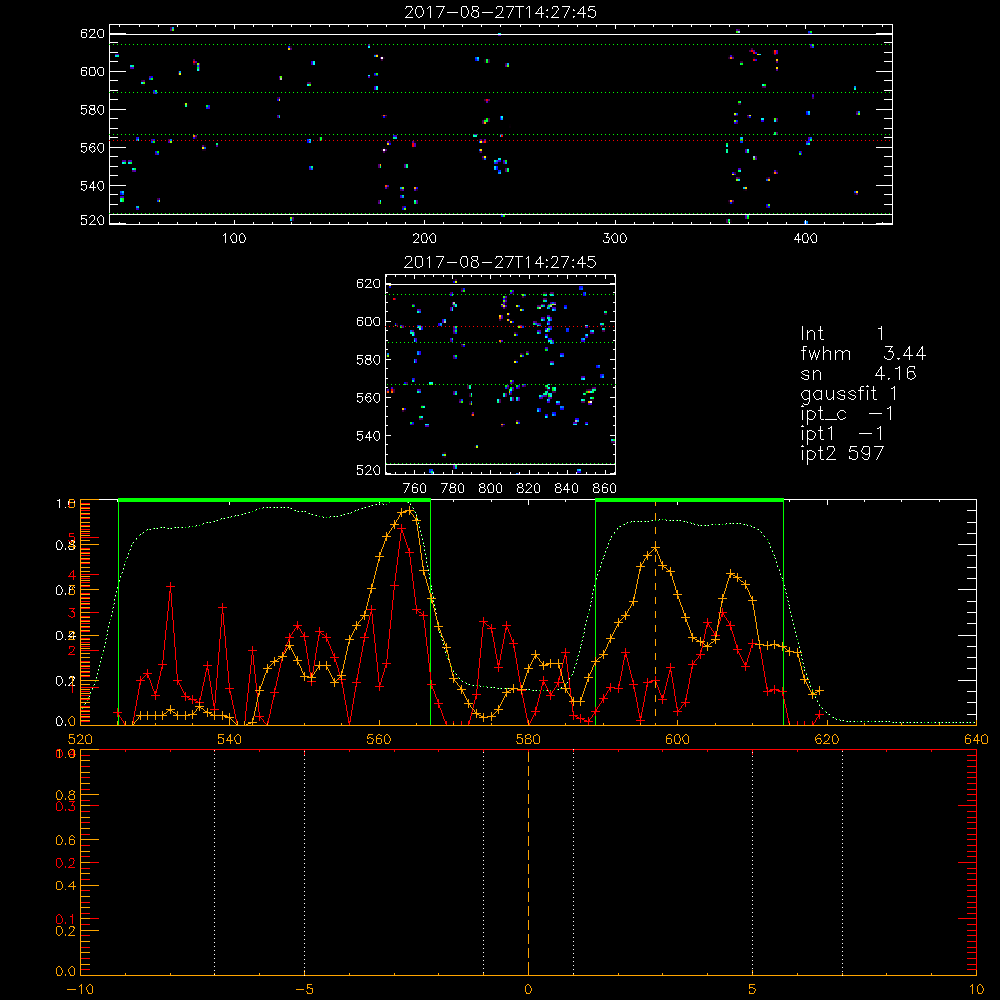This screenshot has width=1000, height=1000.
Task: Click the timestamp title above the wide upper panel
Action: (x=500, y=12)
